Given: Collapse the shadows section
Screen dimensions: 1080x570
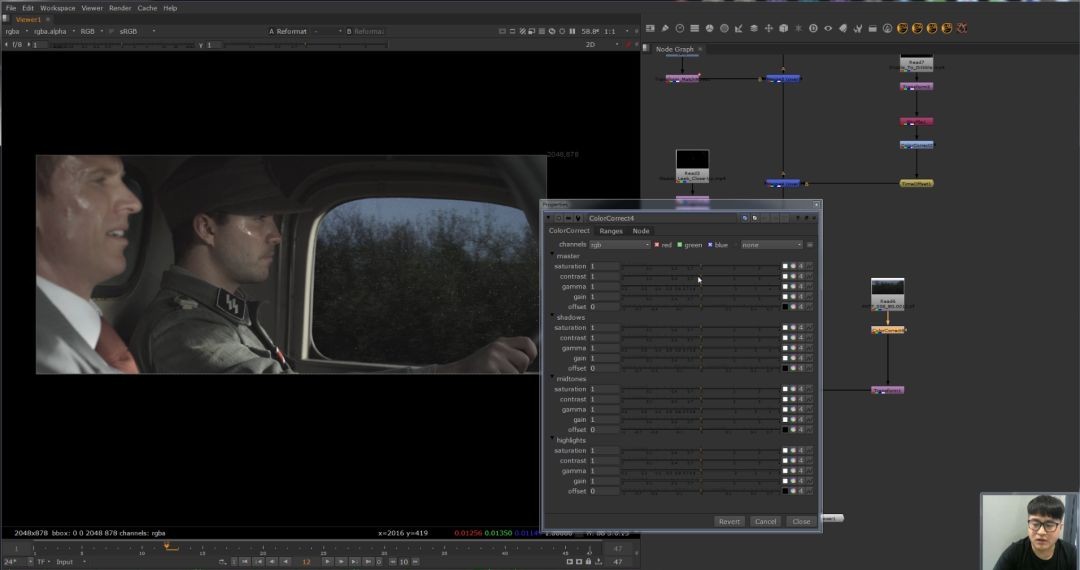Looking at the screenshot, I should click(x=552, y=315).
